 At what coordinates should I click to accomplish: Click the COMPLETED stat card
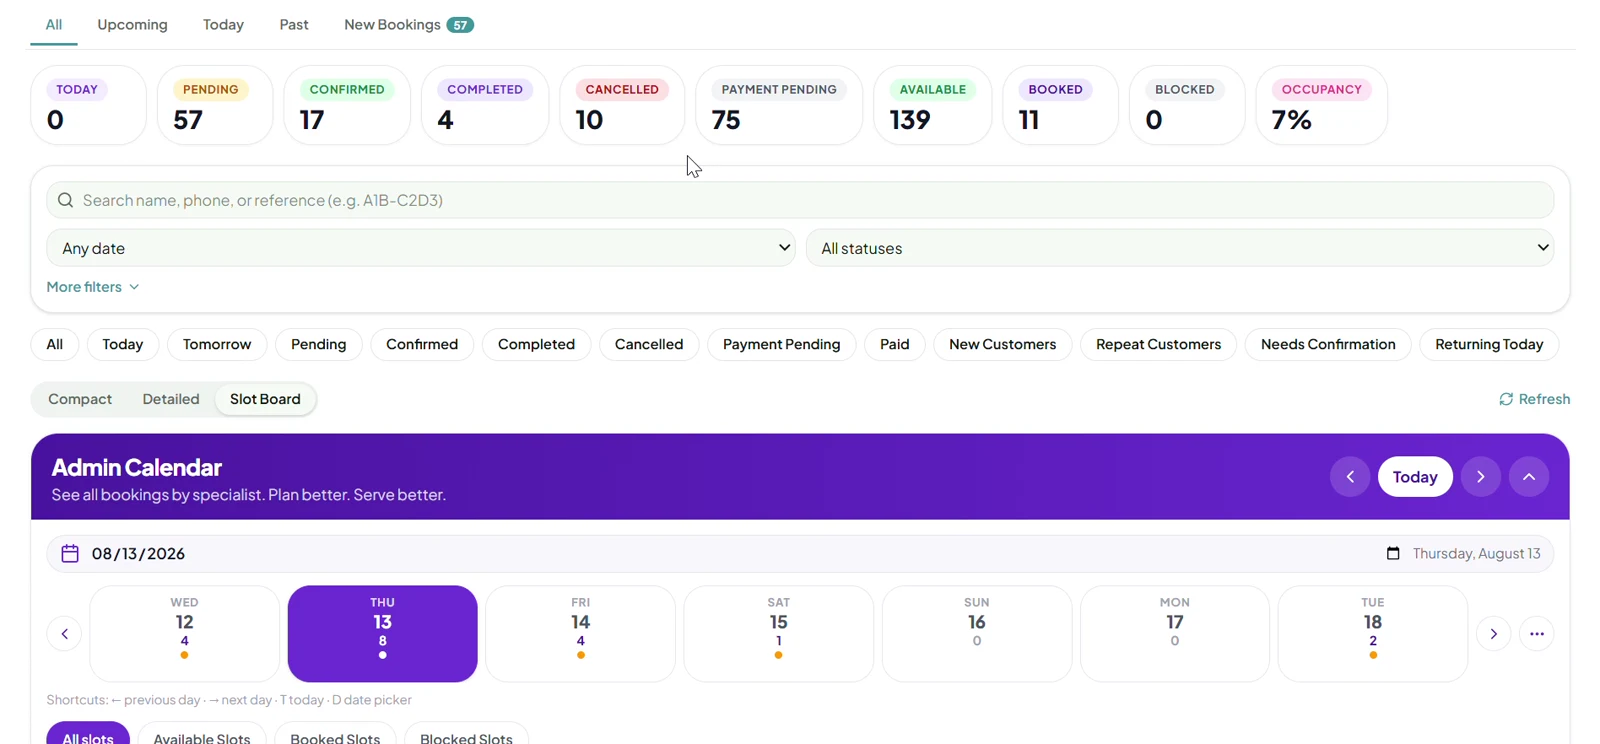click(485, 105)
